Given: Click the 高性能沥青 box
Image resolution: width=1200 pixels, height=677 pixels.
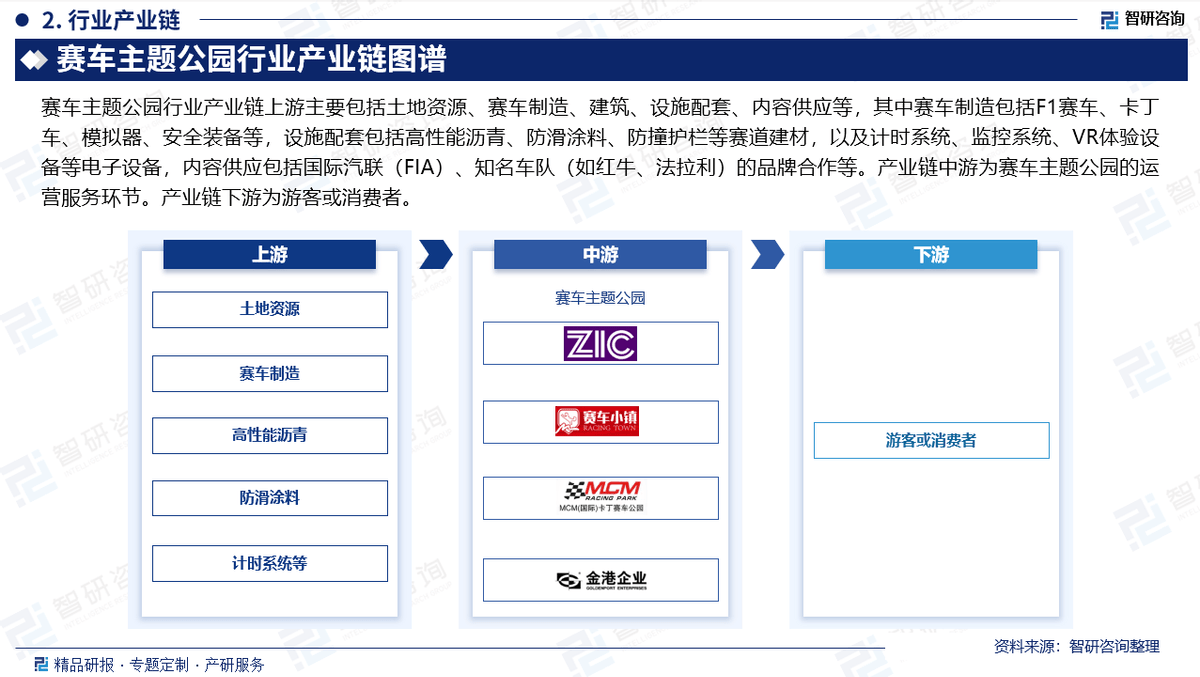Looking at the screenshot, I should (270, 435).
